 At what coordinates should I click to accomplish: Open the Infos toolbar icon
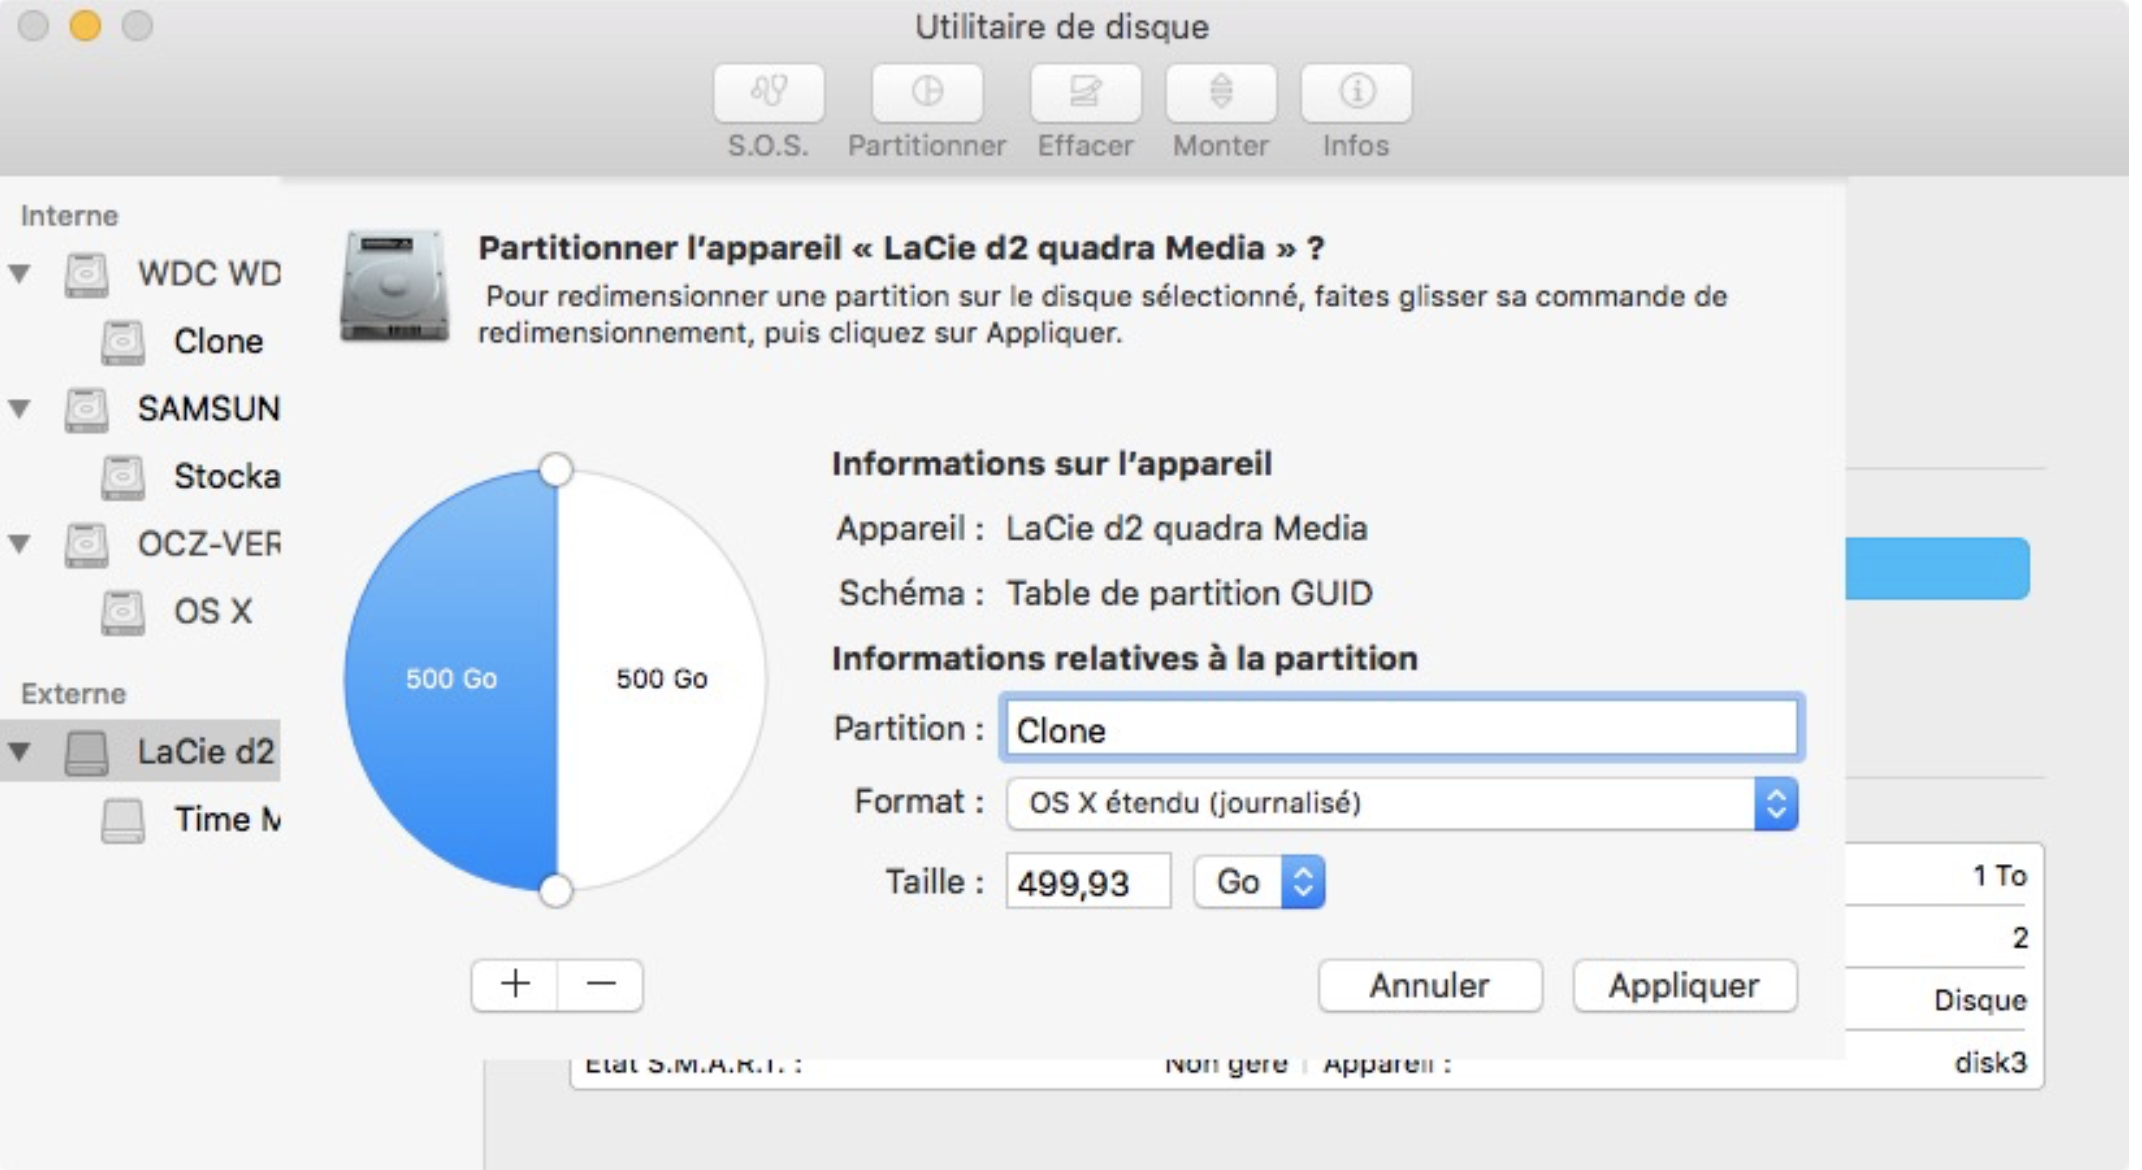click(x=1355, y=93)
